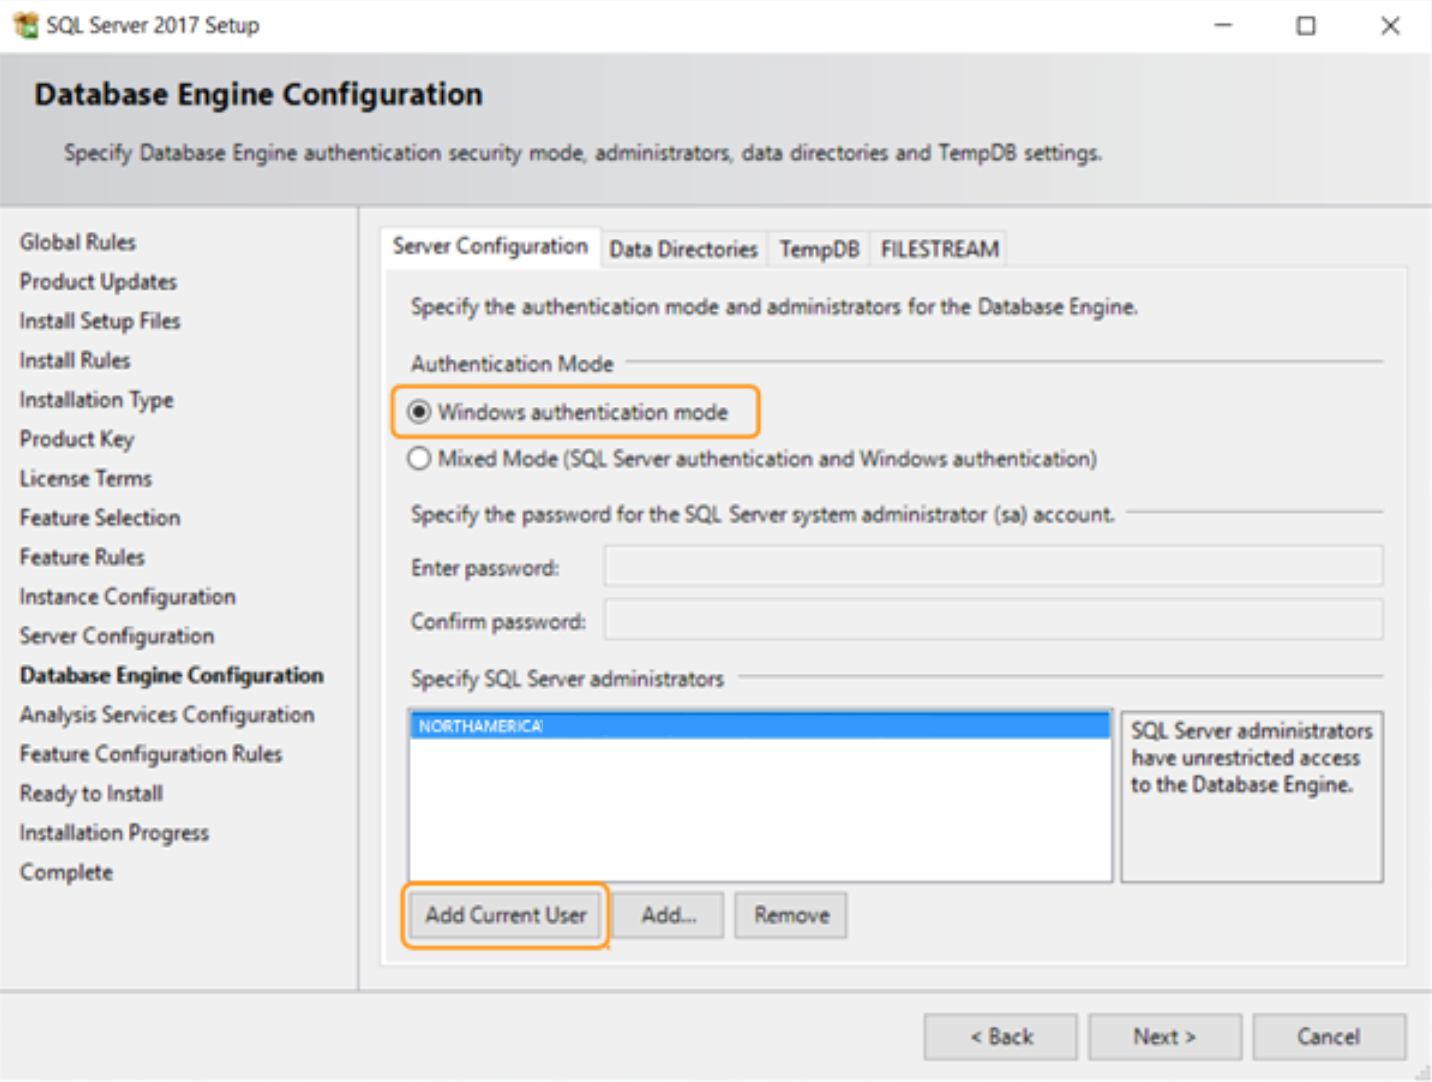Switch to the Data Directories tab
This screenshot has height=1082, width=1432.
point(683,248)
